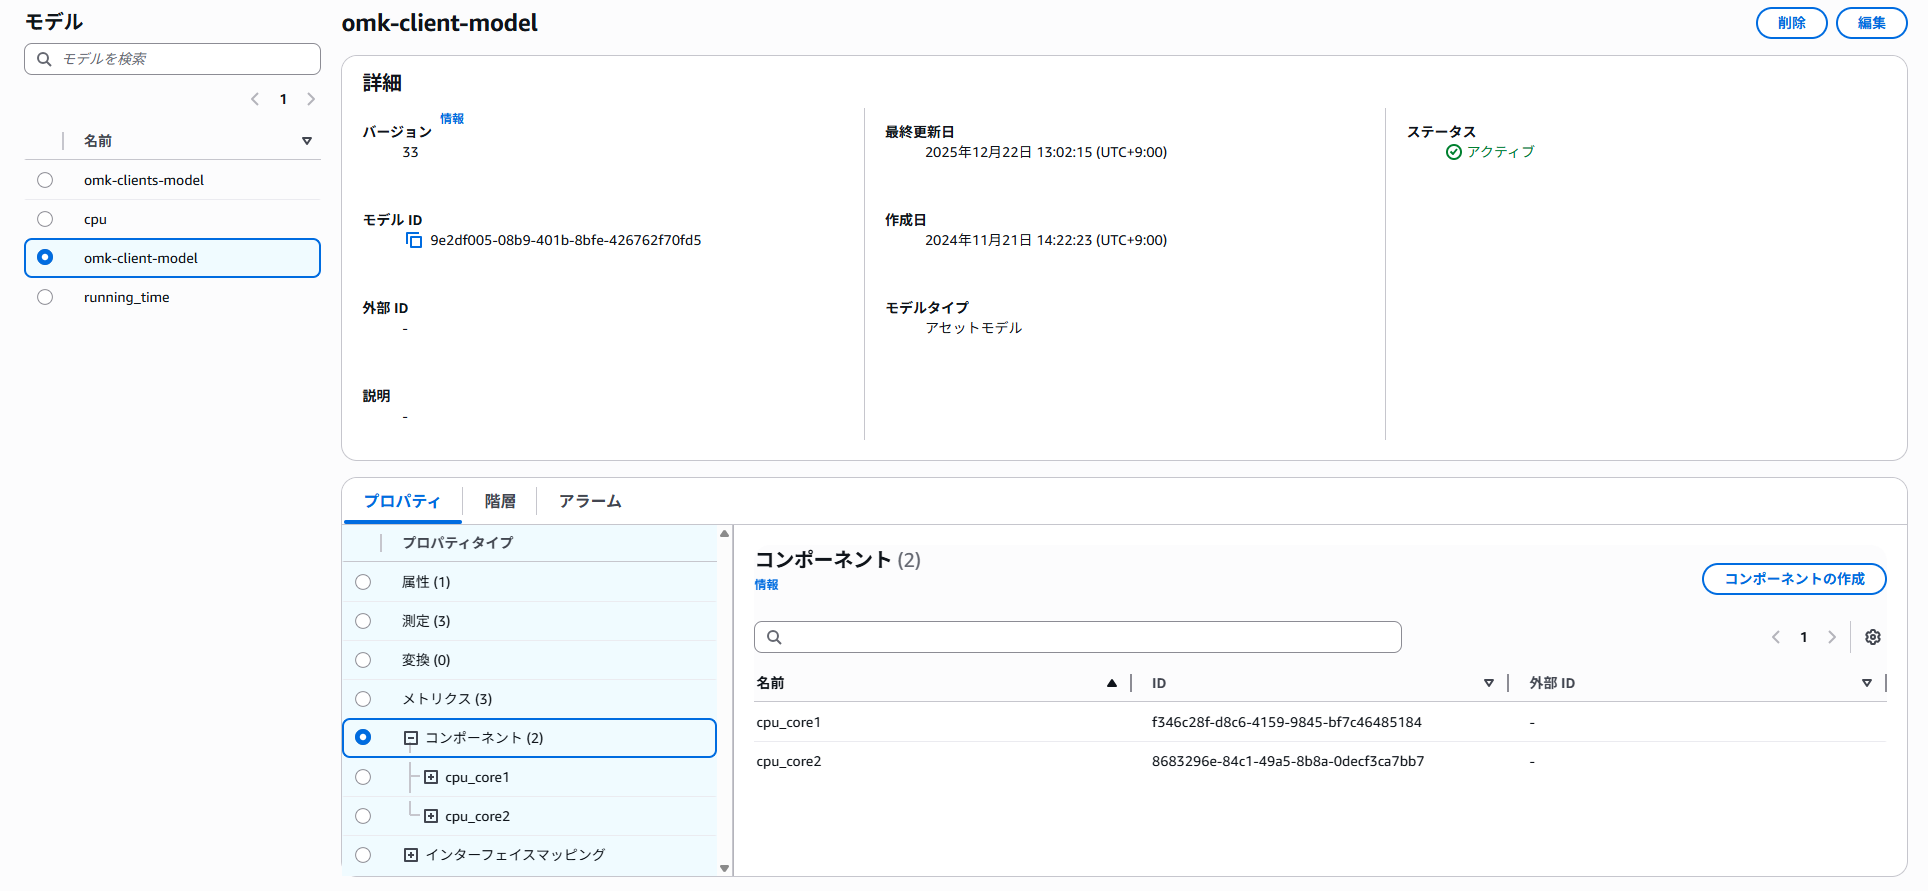The width and height of the screenshot is (1928, 891).
Task: Click コンポーネントの作成 button
Action: click(x=1794, y=579)
